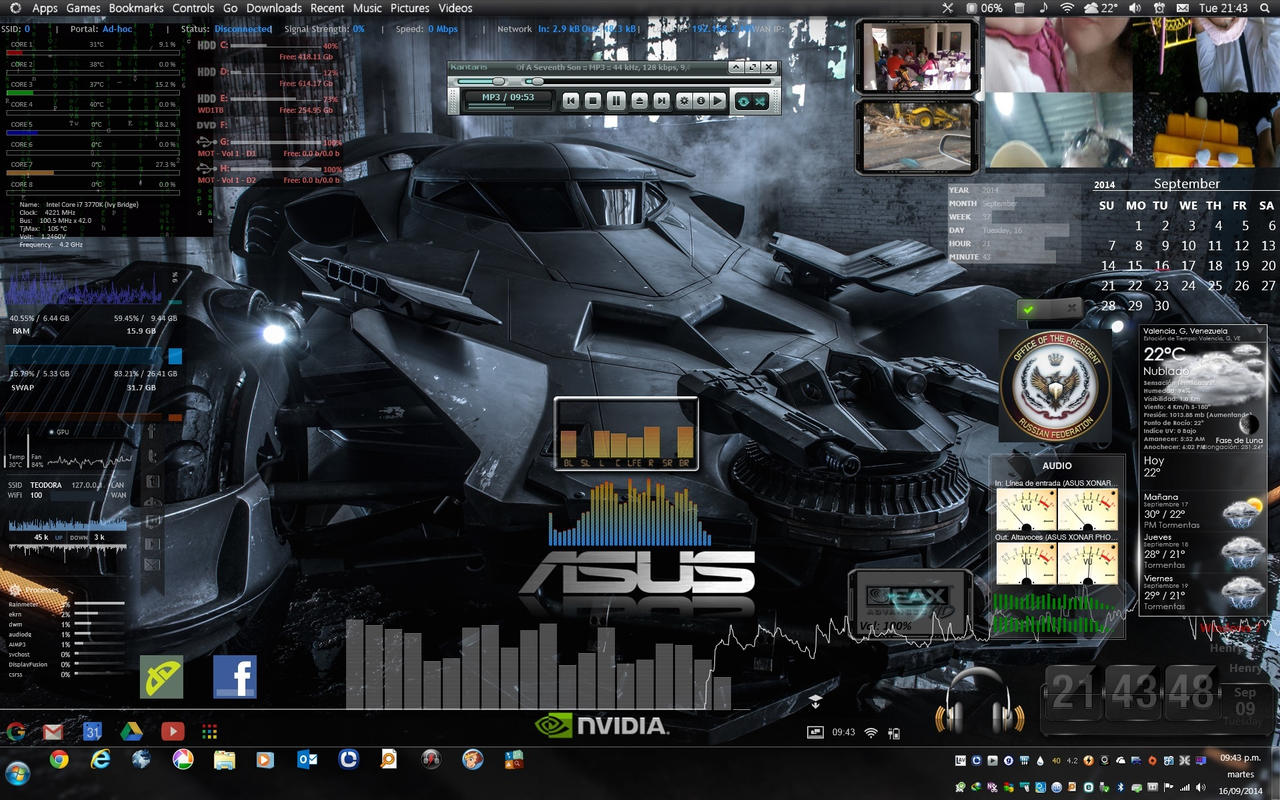Open the YouTube shortcut icon
The image size is (1280, 800).
[172, 732]
